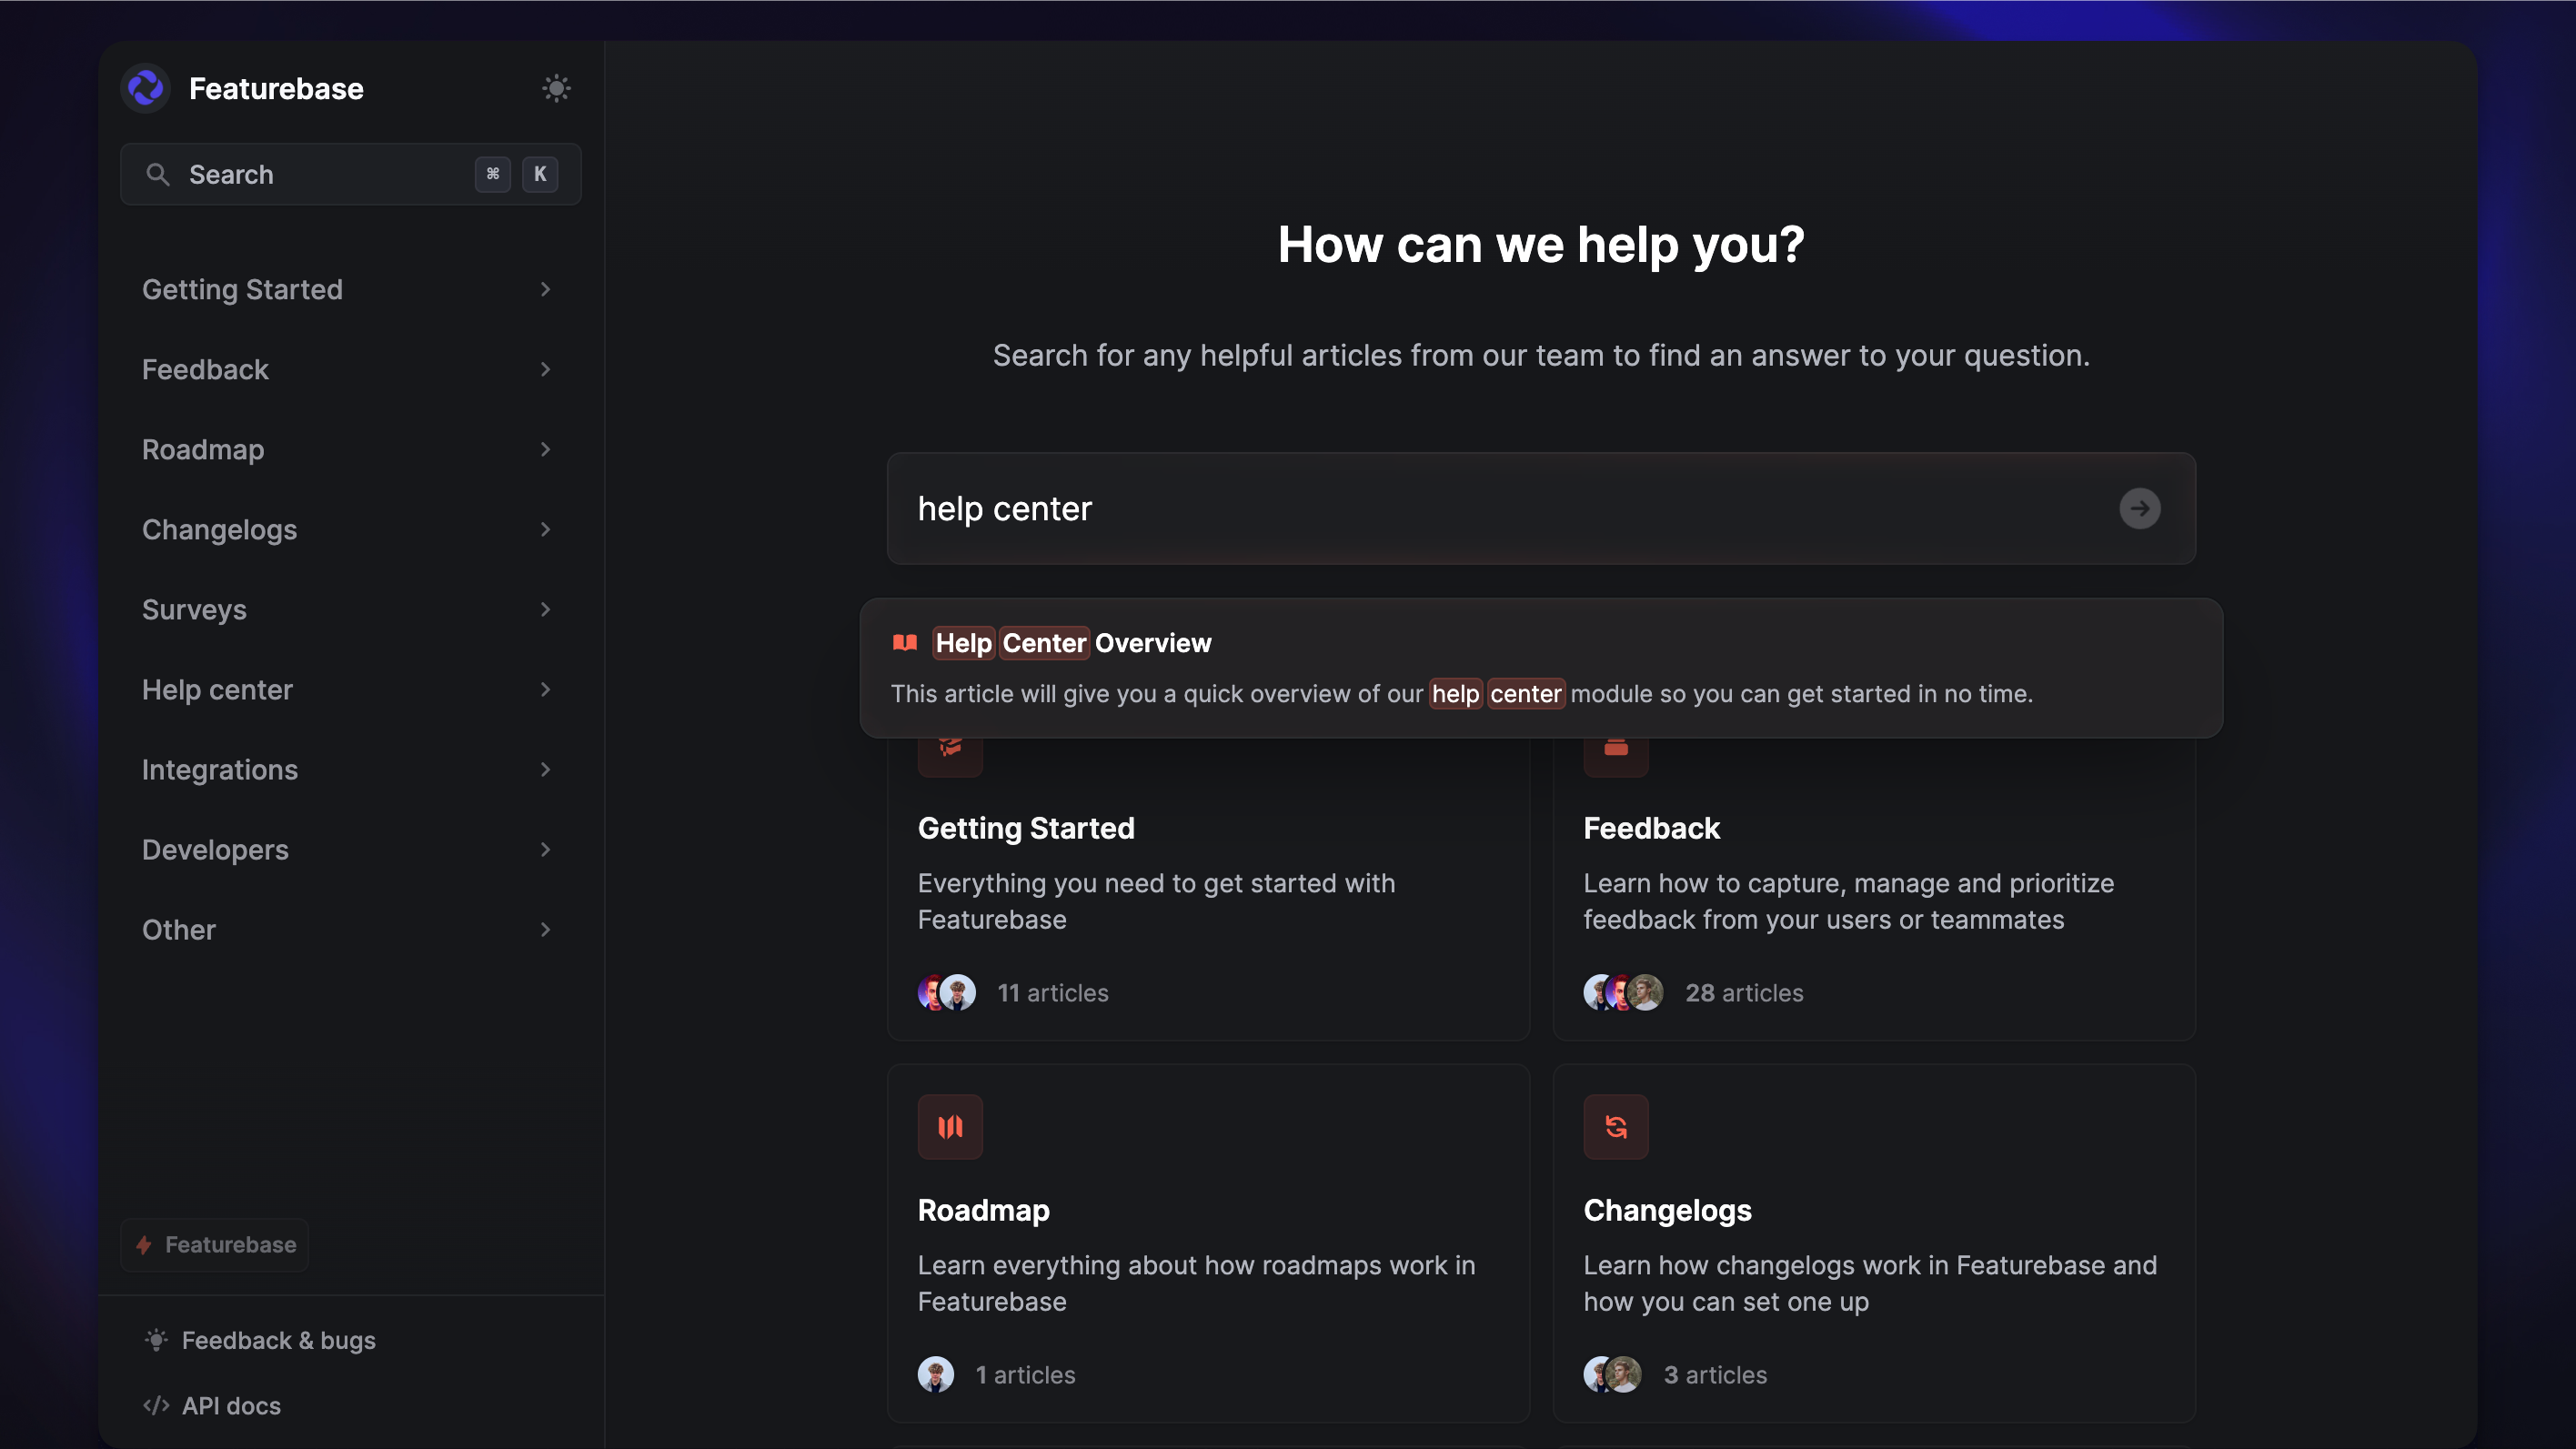The width and height of the screenshot is (2576, 1449).
Task: Open the Feedback & bugs link
Action: tap(278, 1340)
